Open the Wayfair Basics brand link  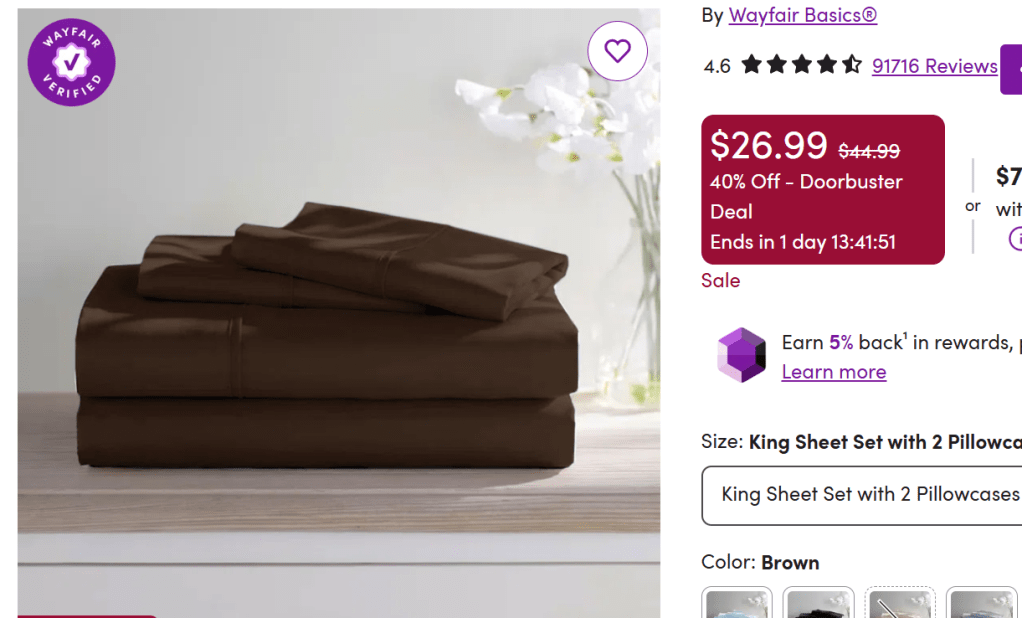[x=803, y=15]
